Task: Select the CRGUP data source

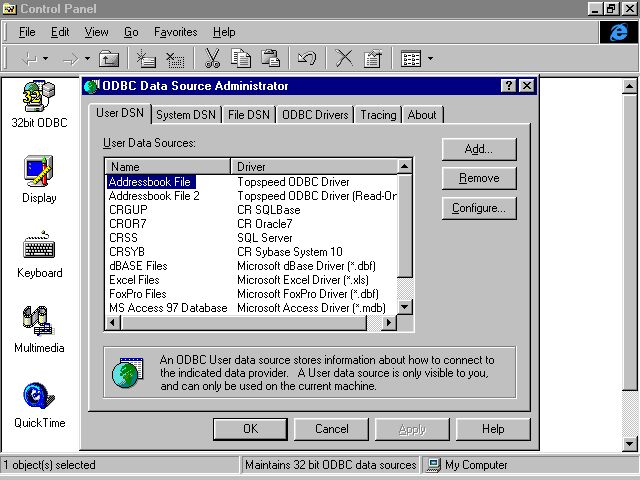Action: click(128, 210)
